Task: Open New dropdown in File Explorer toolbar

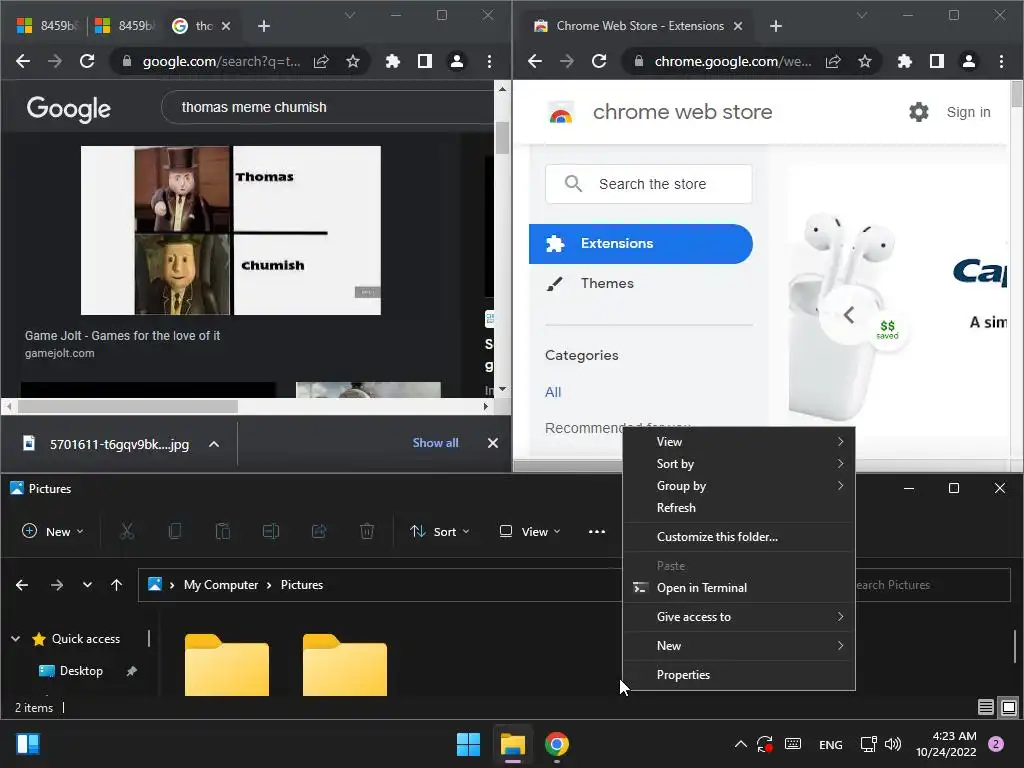Action: click(52, 532)
